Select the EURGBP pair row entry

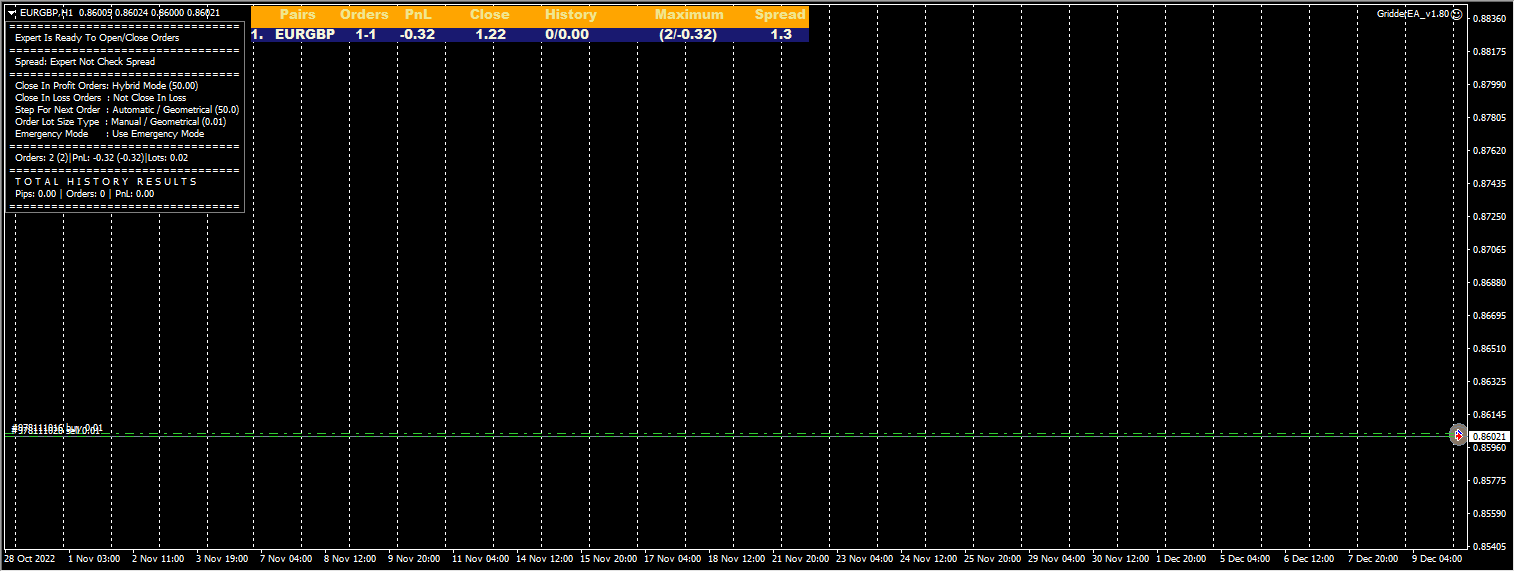coord(305,34)
